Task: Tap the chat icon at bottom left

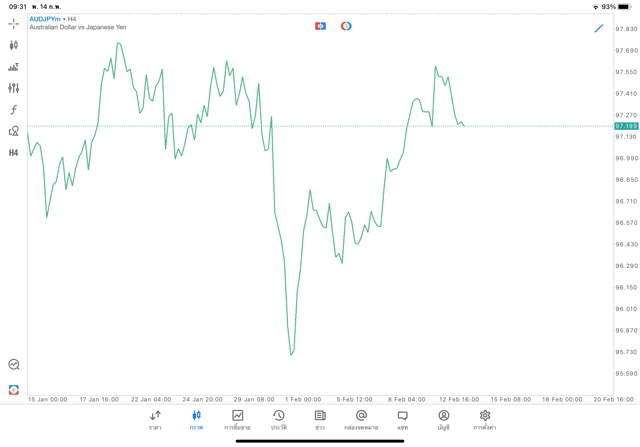Action: pos(14,365)
